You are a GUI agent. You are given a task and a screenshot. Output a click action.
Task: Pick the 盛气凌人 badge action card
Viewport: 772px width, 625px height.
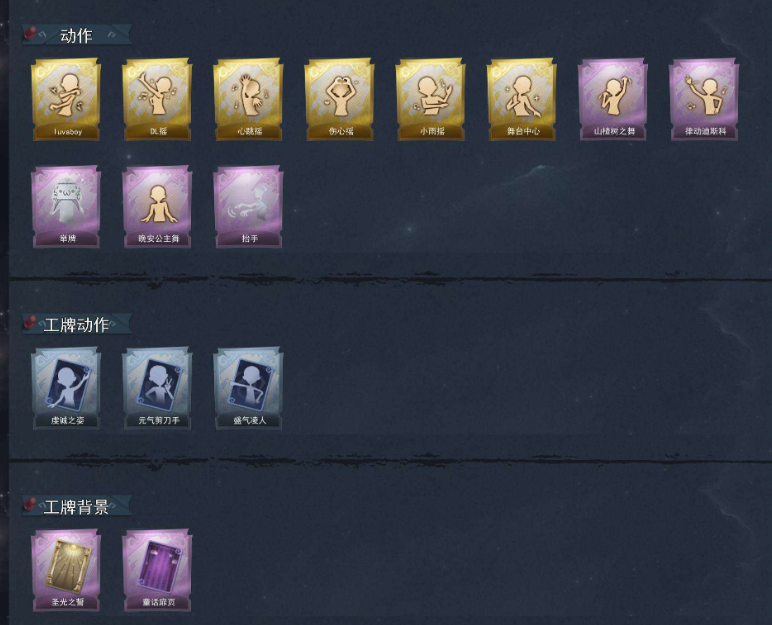click(x=248, y=389)
